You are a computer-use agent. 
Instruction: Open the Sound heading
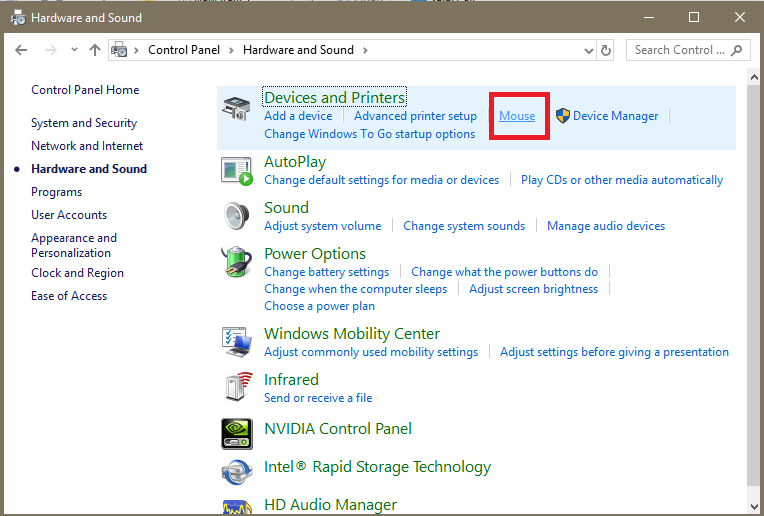pyautogui.click(x=286, y=208)
